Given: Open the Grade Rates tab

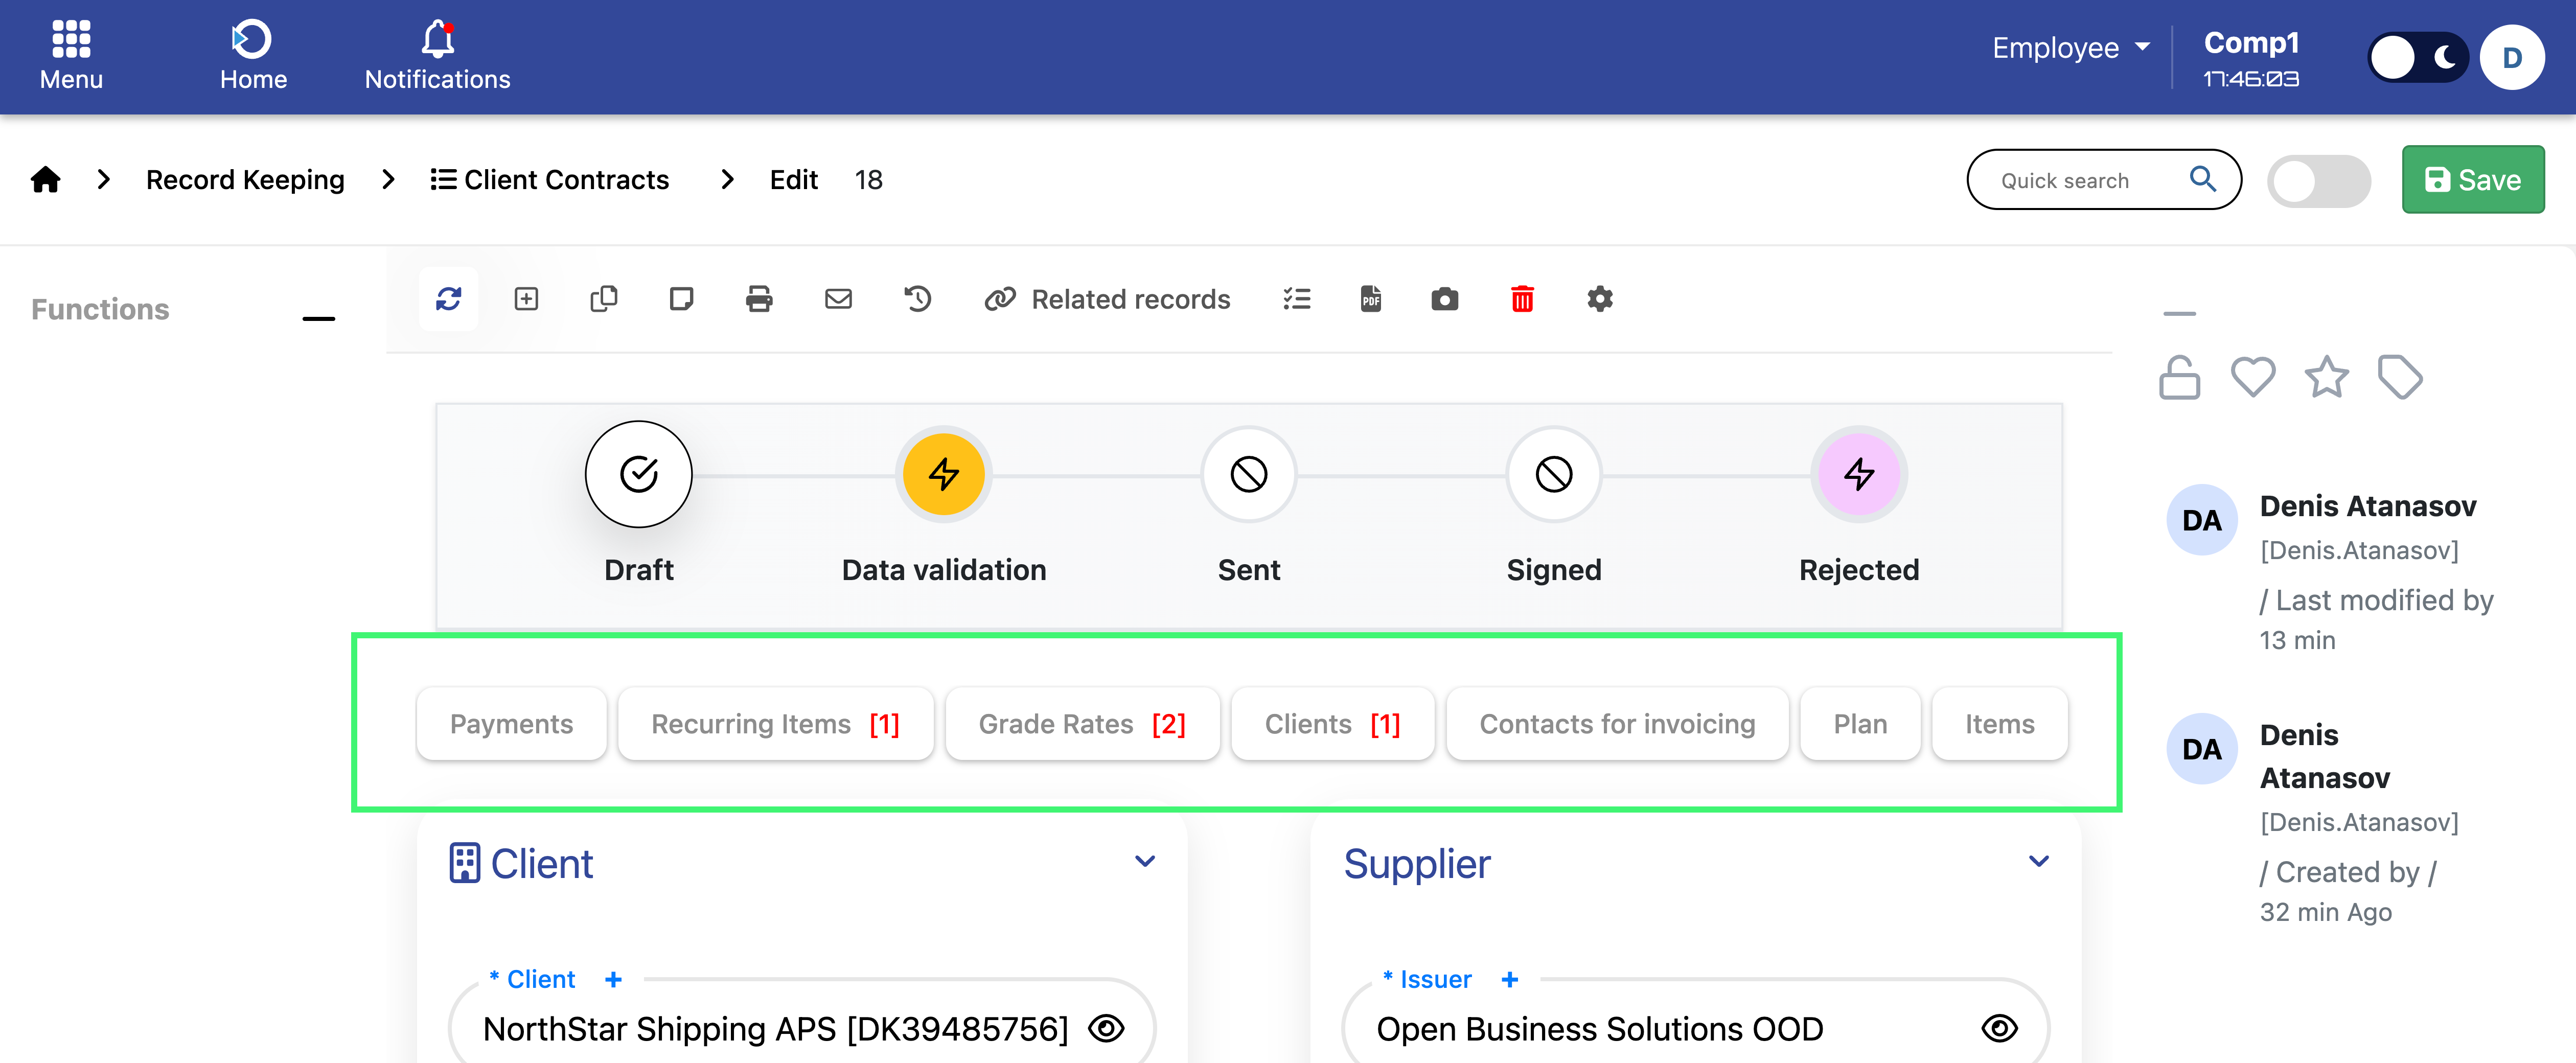Looking at the screenshot, I should pyautogui.click(x=1082, y=724).
